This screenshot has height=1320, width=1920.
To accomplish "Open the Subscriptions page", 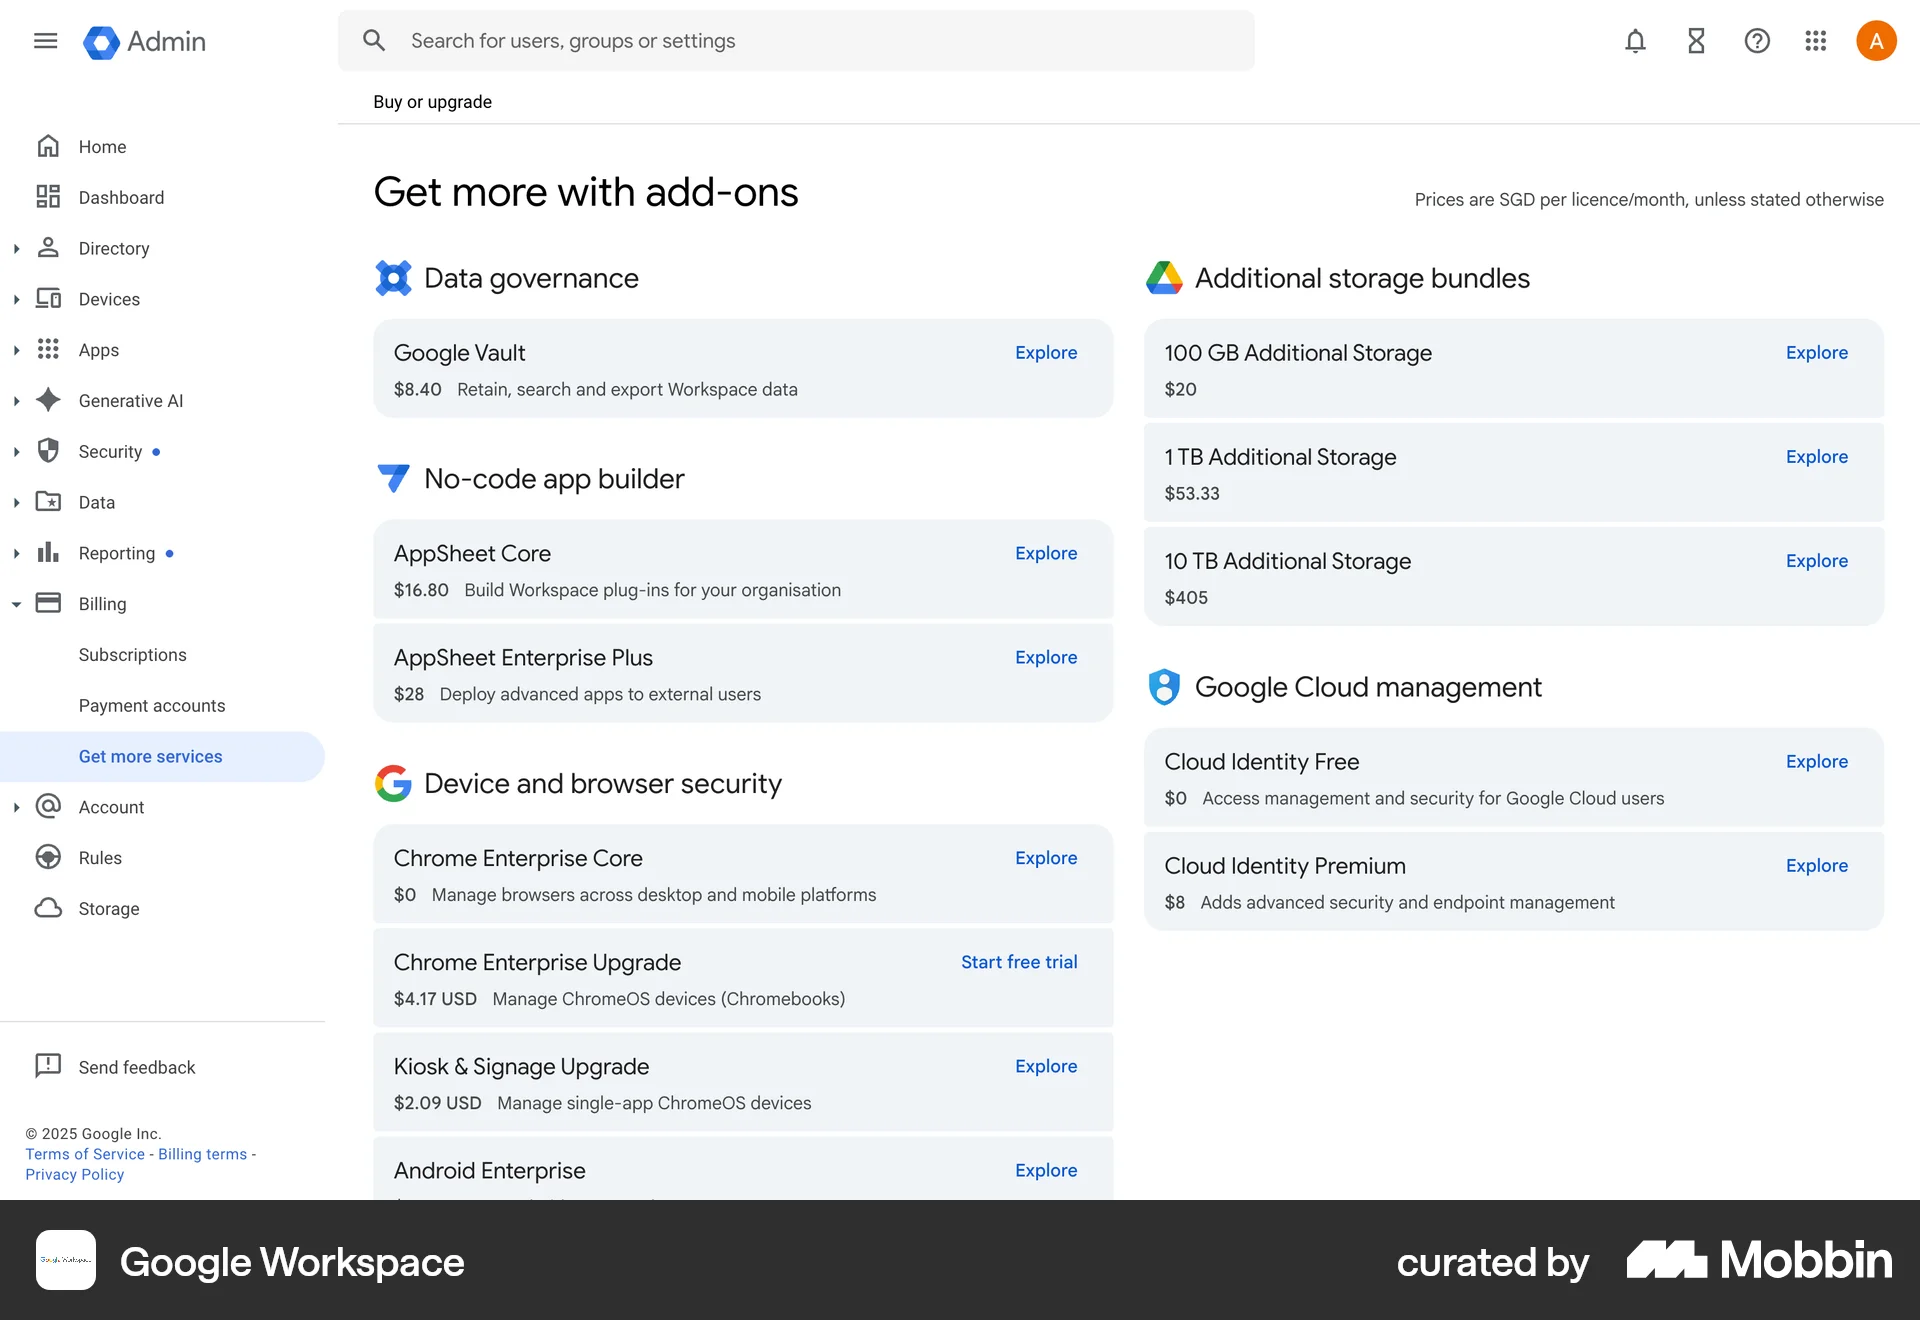I will click(133, 655).
